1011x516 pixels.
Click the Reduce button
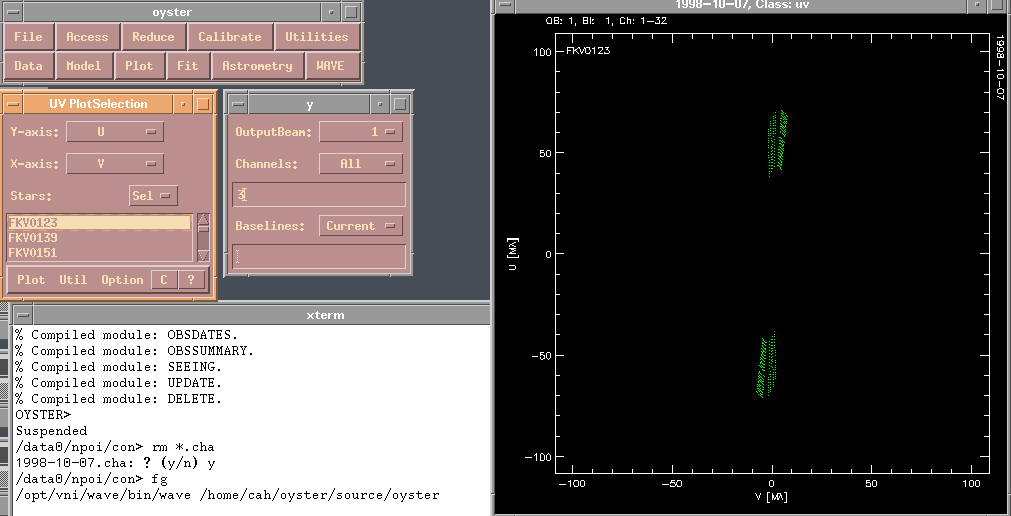click(153, 37)
